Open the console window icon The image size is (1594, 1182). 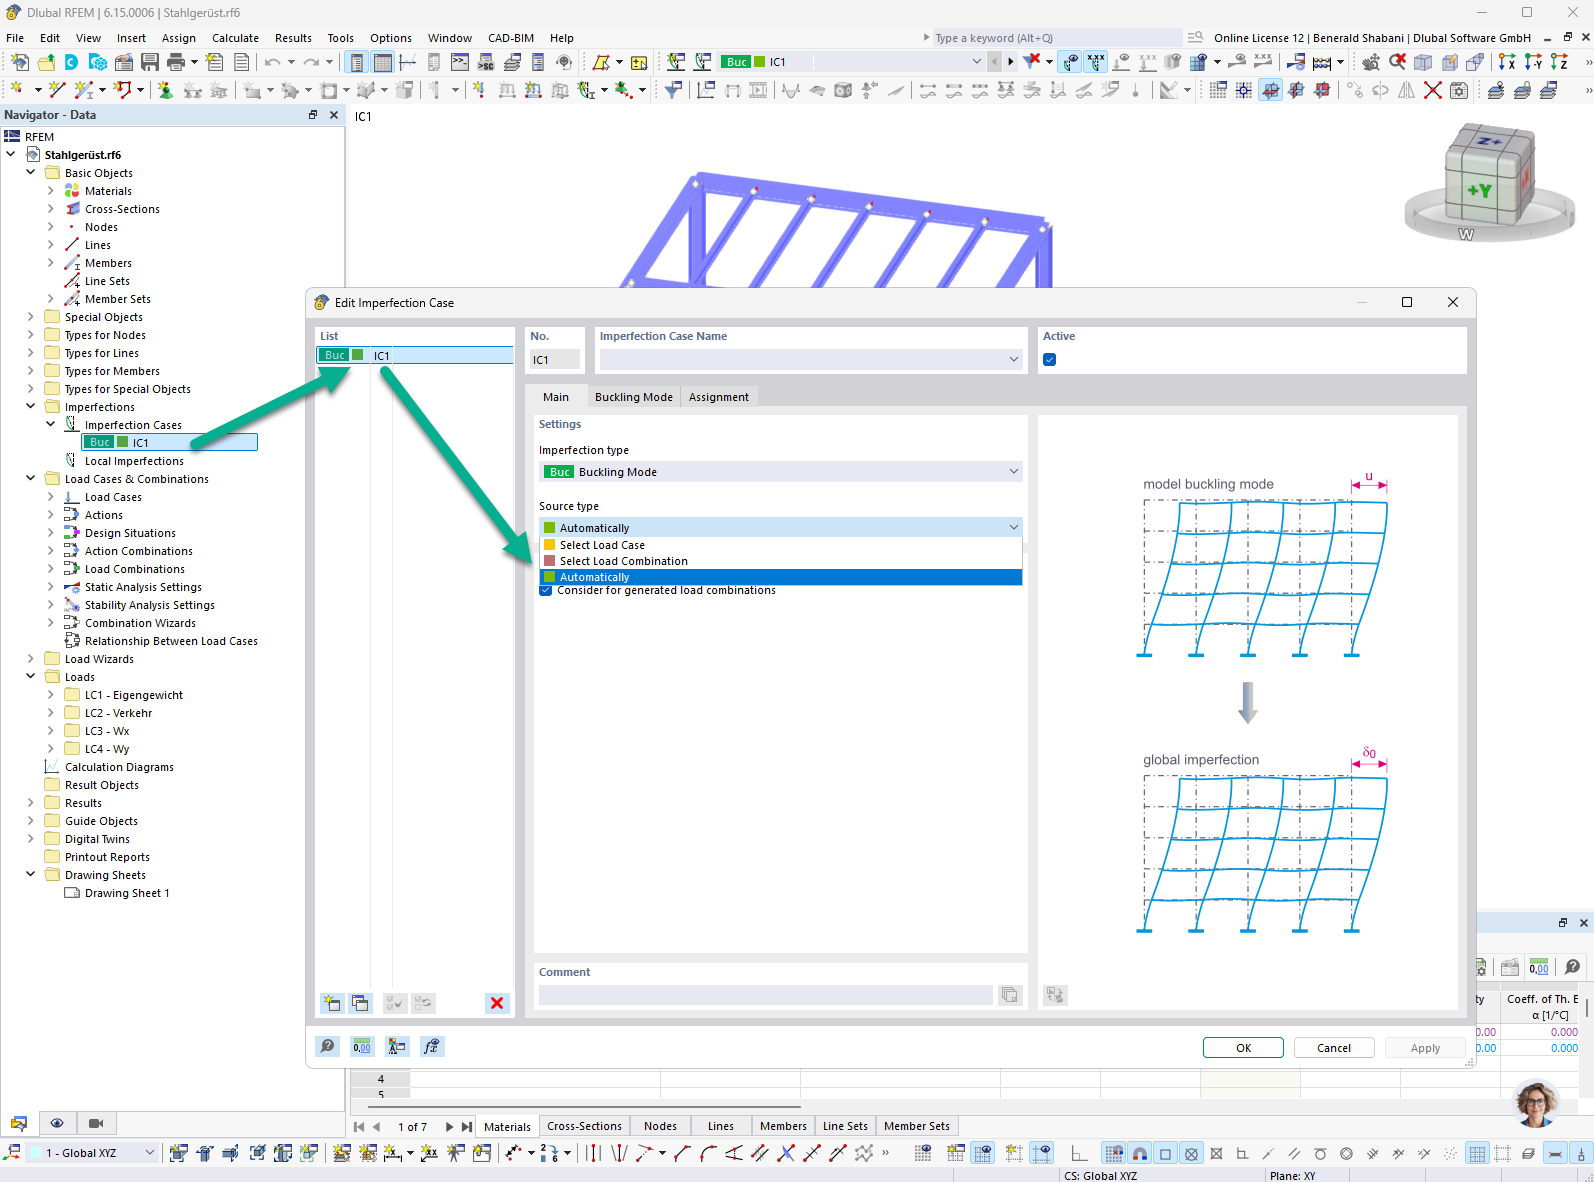[x=460, y=62]
